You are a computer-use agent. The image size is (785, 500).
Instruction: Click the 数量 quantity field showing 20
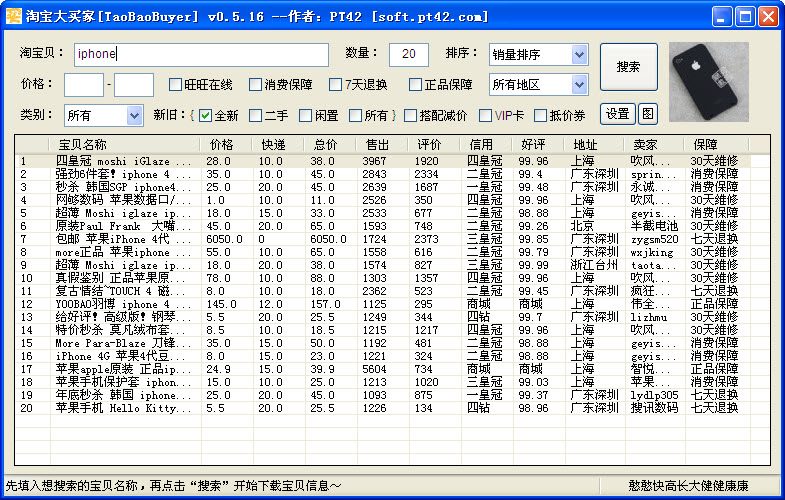[409, 55]
